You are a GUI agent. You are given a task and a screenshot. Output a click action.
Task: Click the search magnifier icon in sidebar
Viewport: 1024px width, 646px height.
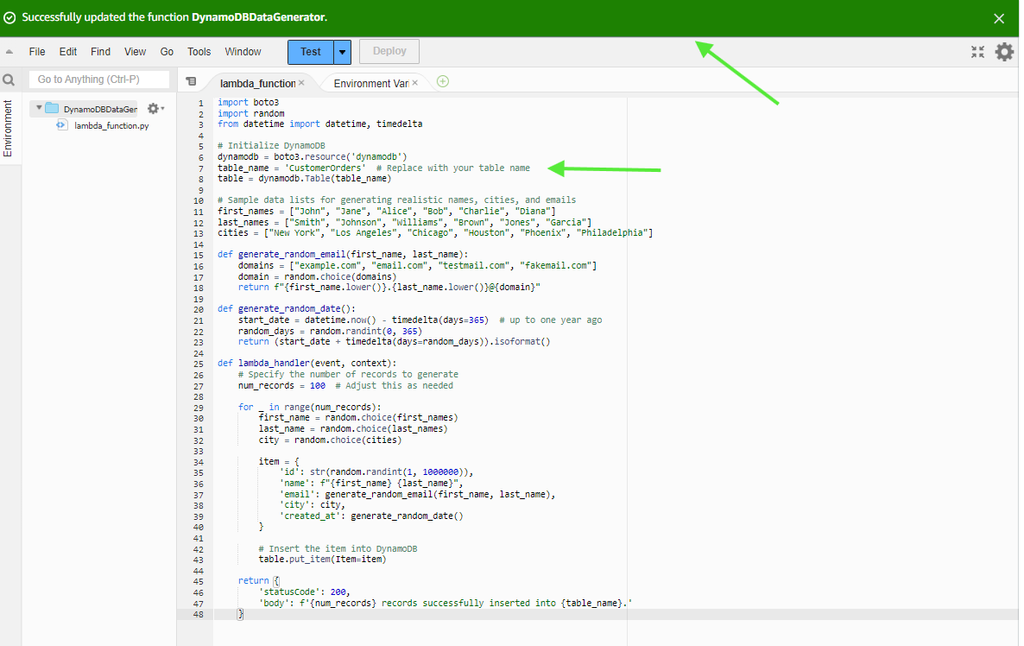pos(9,80)
